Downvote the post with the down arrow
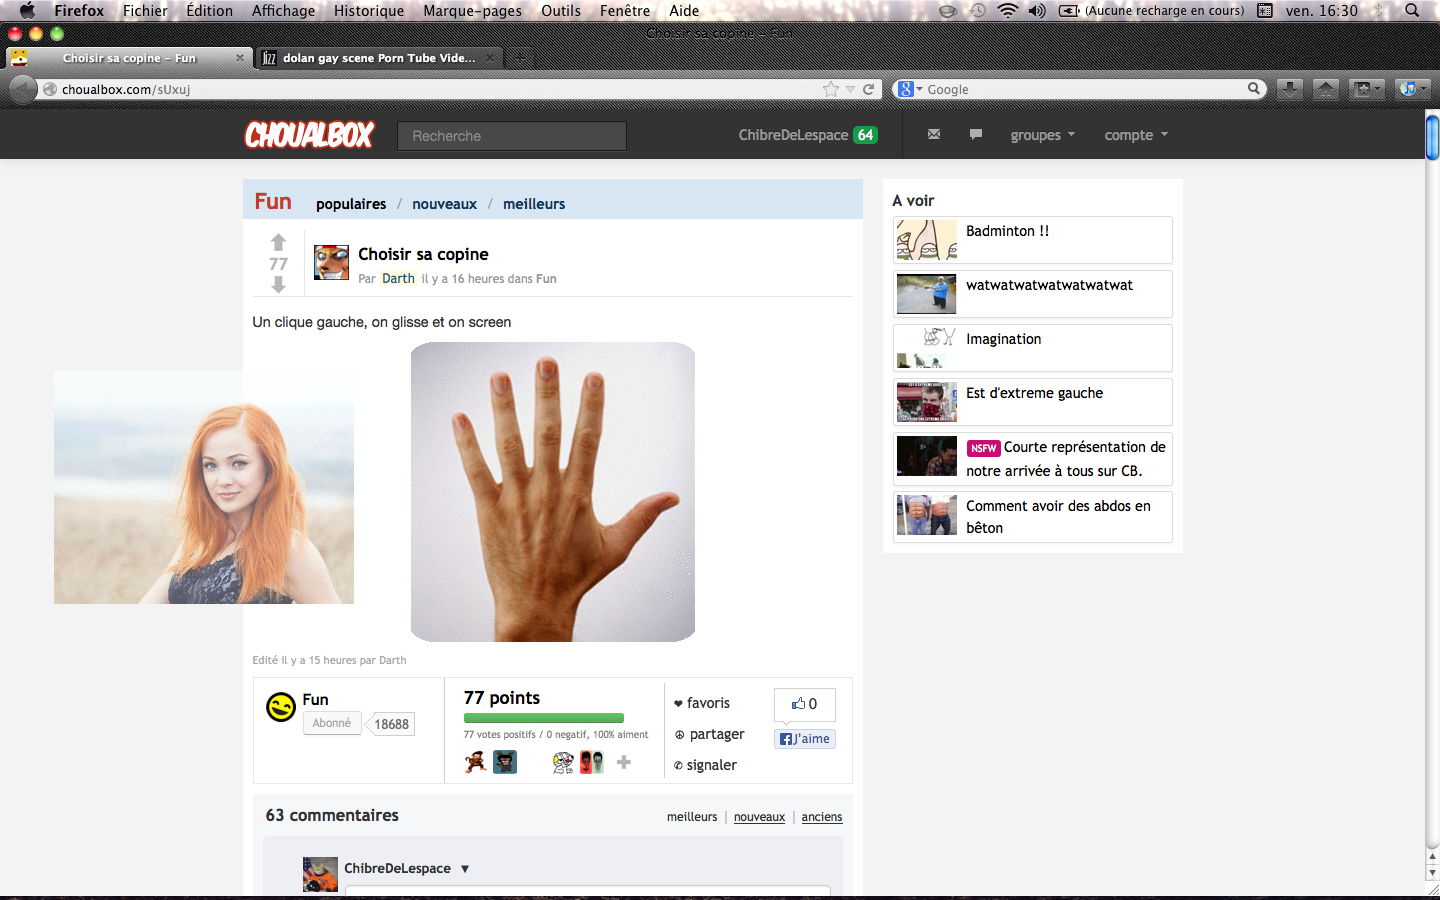 (x=278, y=285)
